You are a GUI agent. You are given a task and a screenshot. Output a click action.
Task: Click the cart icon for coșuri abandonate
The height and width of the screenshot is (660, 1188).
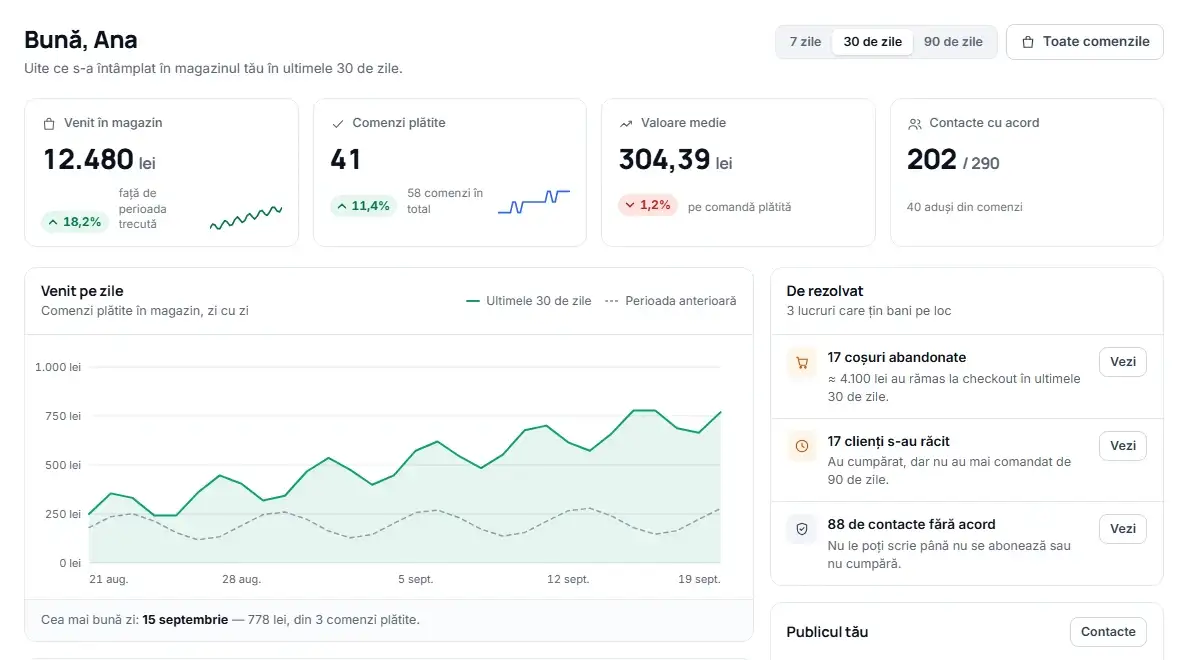(x=802, y=363)
